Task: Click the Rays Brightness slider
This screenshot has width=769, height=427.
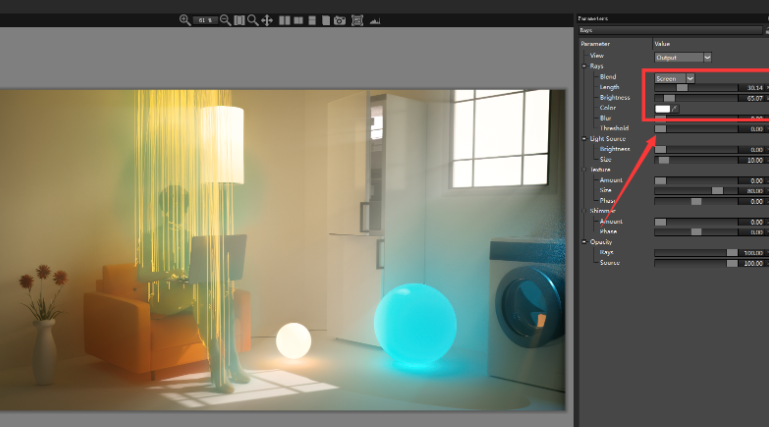Action: pos(695,98)
